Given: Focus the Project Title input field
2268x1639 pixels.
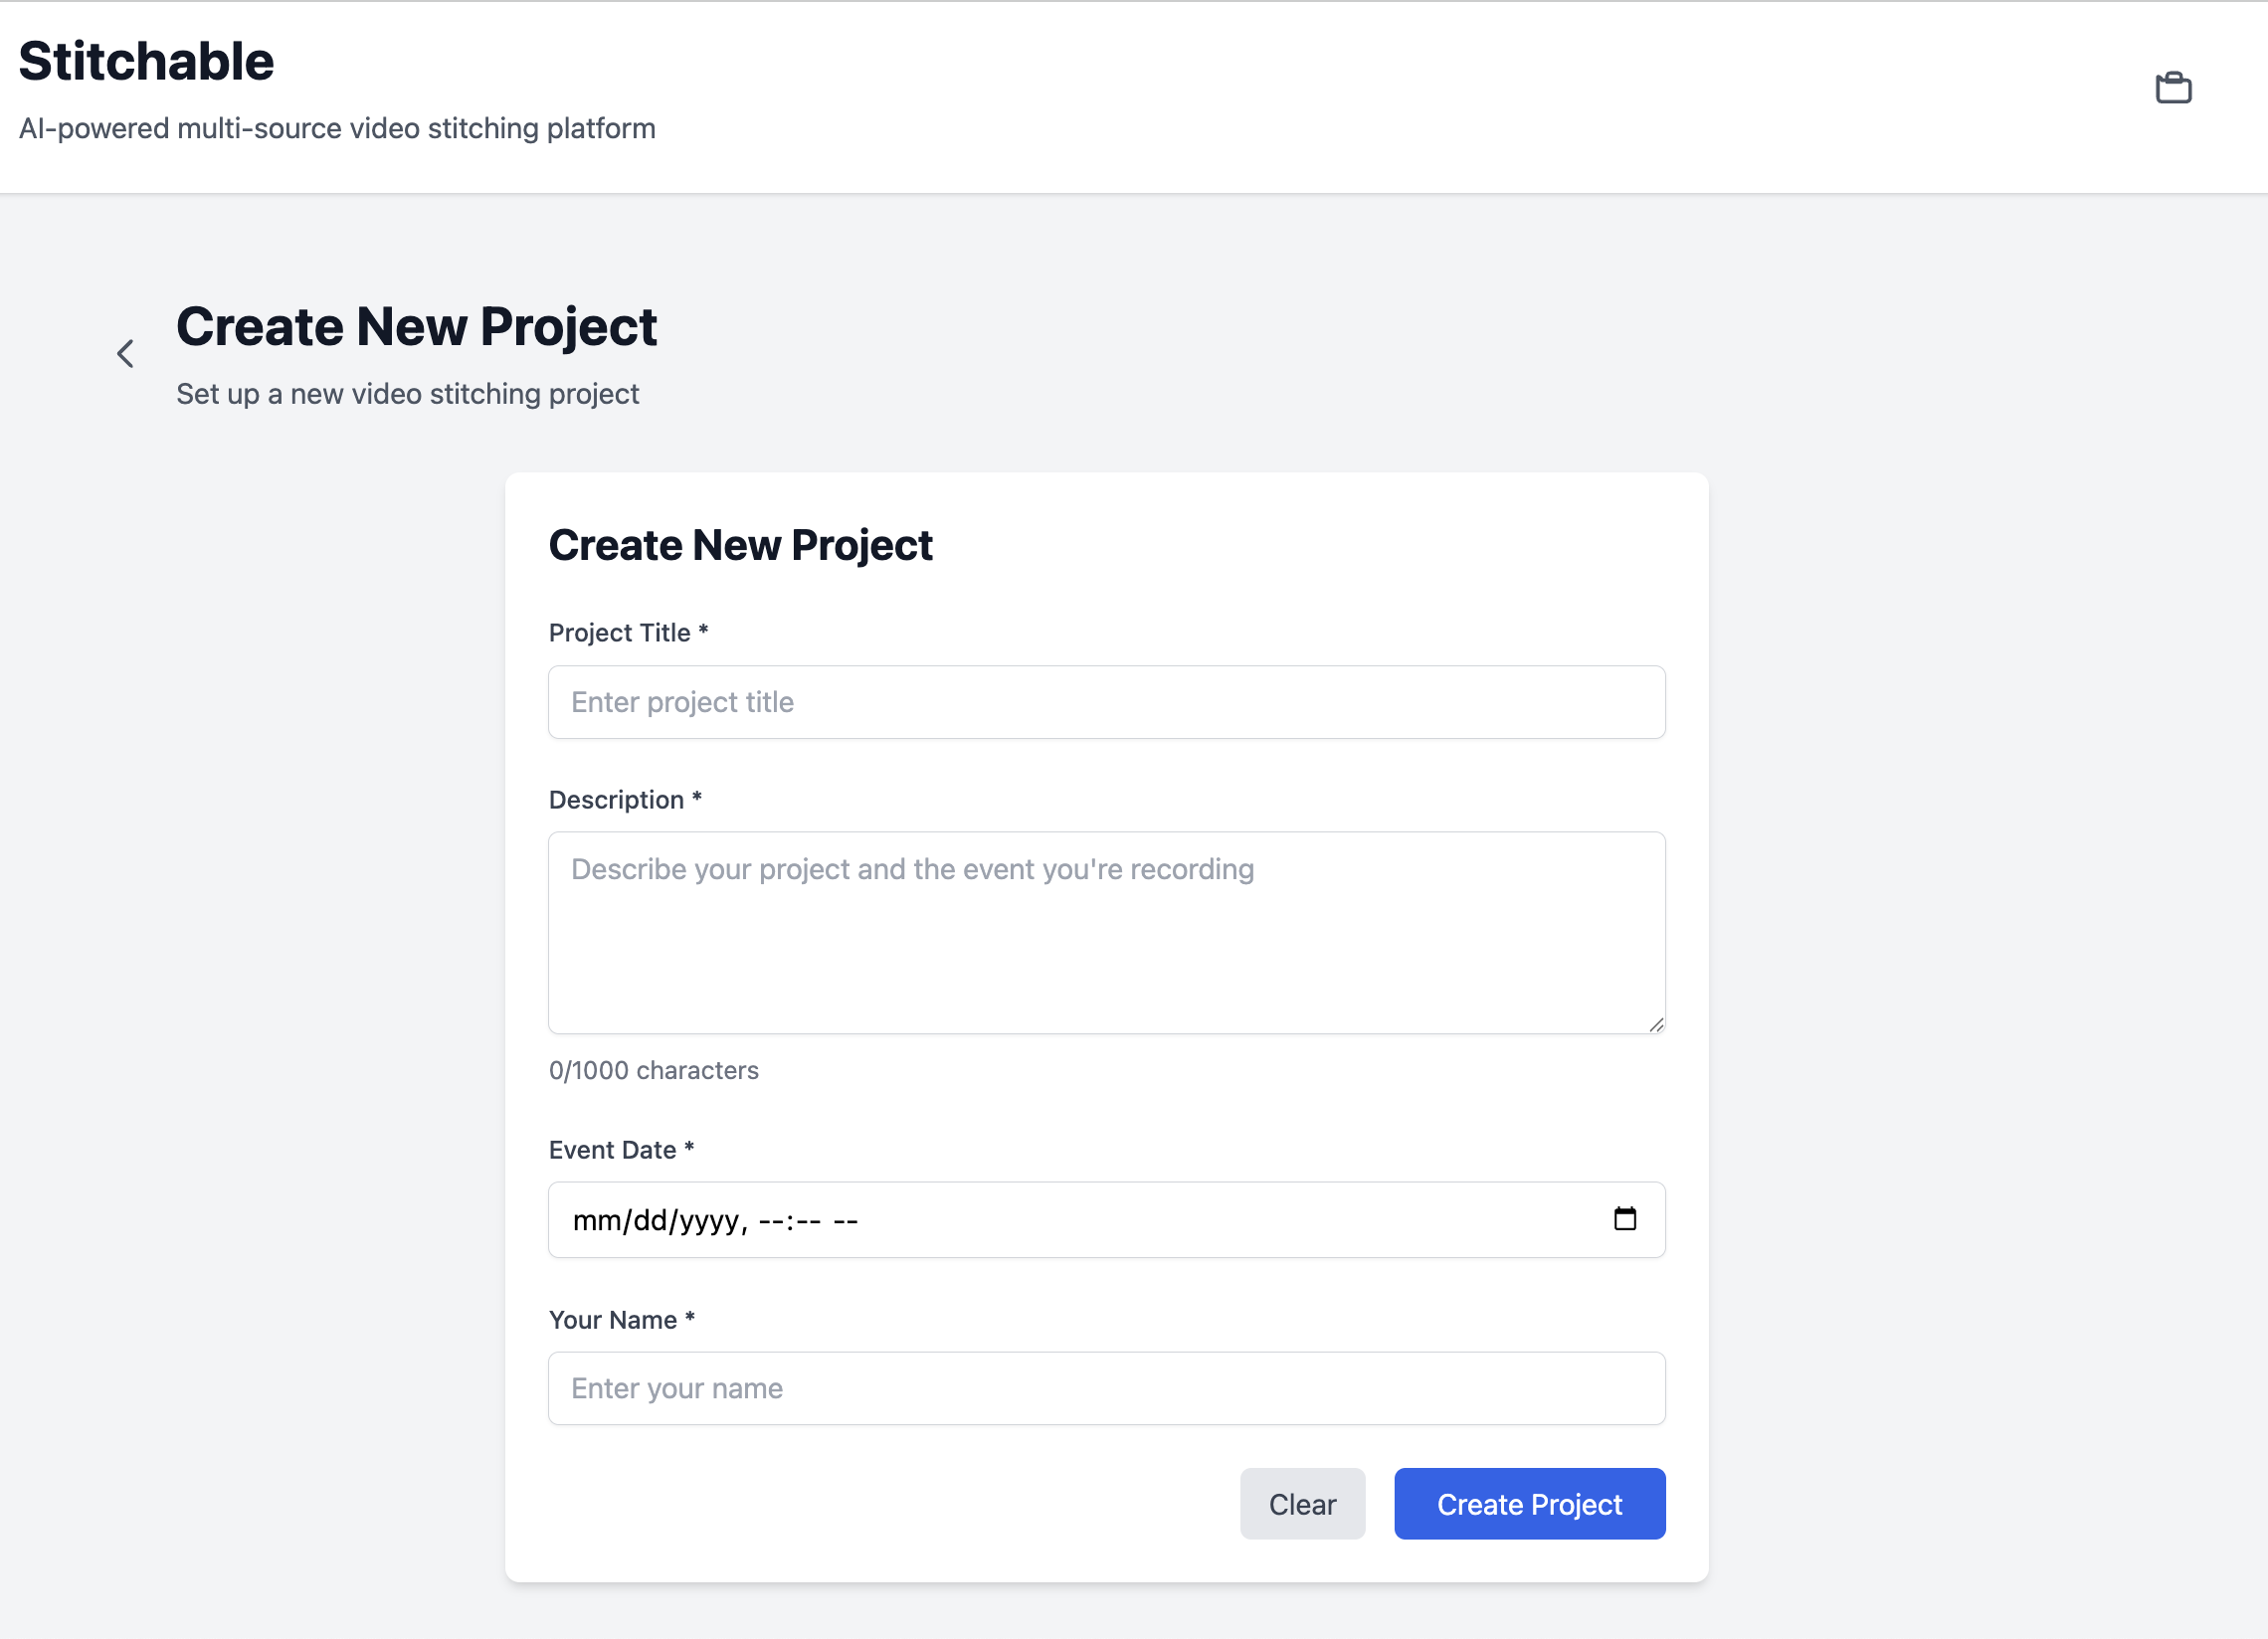Looking at the screenshot, I should click(x=1106, y=702).
